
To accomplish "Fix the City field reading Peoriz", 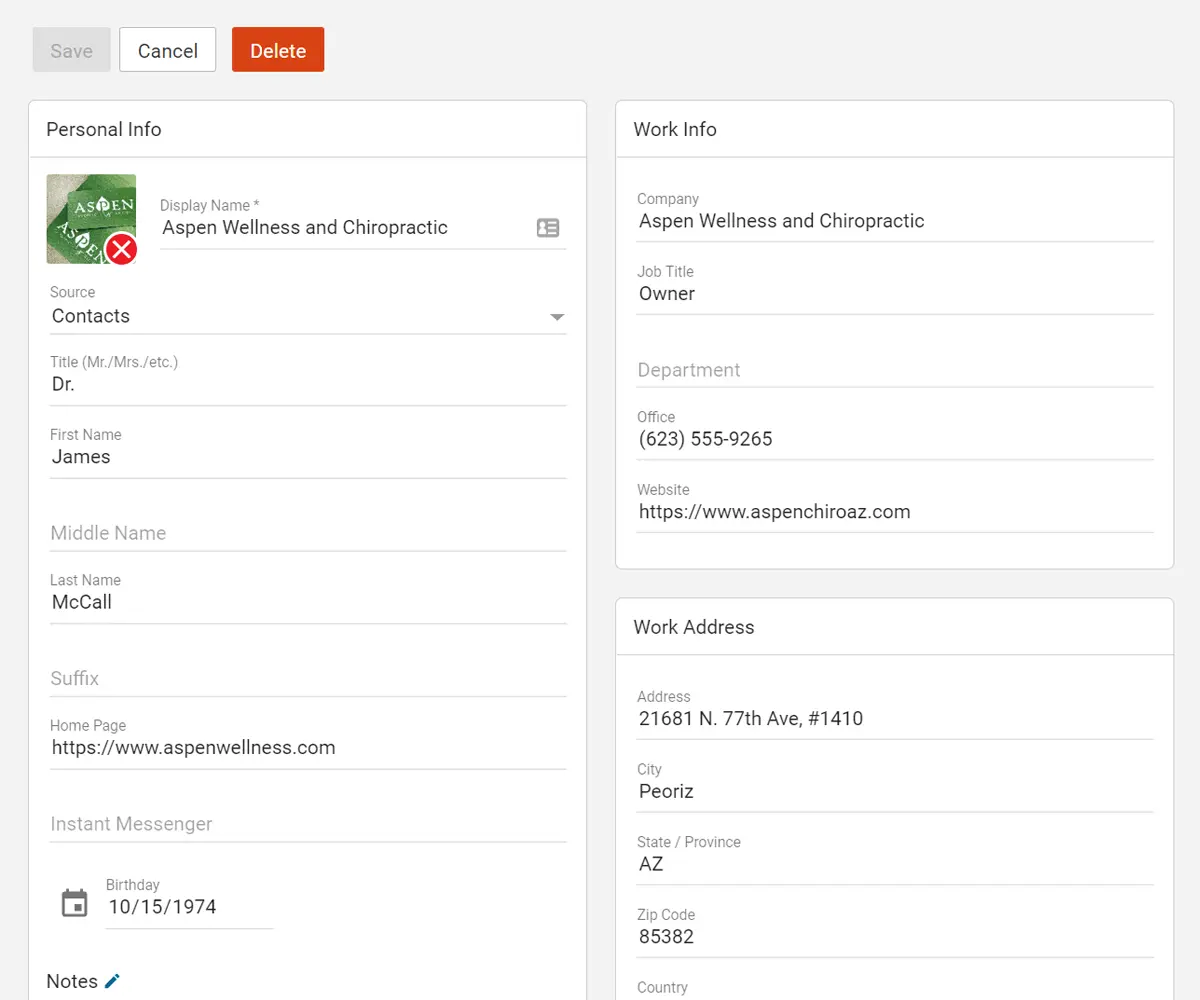I will click(x=895, y=791).
